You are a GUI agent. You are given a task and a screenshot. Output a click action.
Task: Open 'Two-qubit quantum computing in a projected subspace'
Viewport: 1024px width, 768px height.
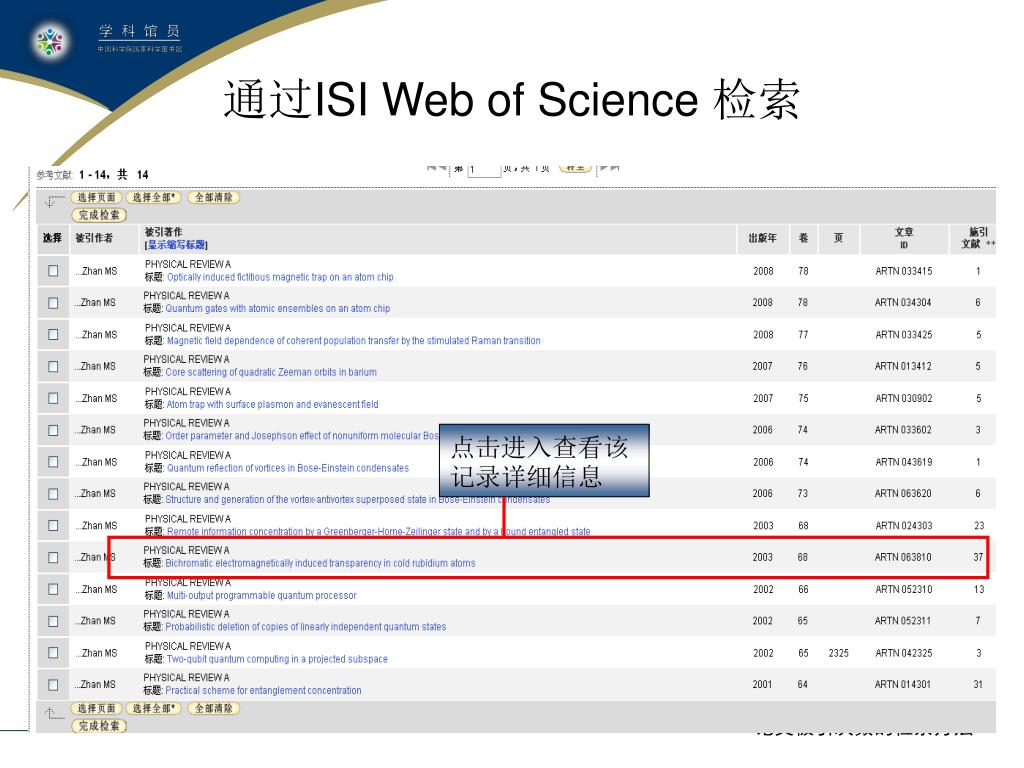coord(277,659)
